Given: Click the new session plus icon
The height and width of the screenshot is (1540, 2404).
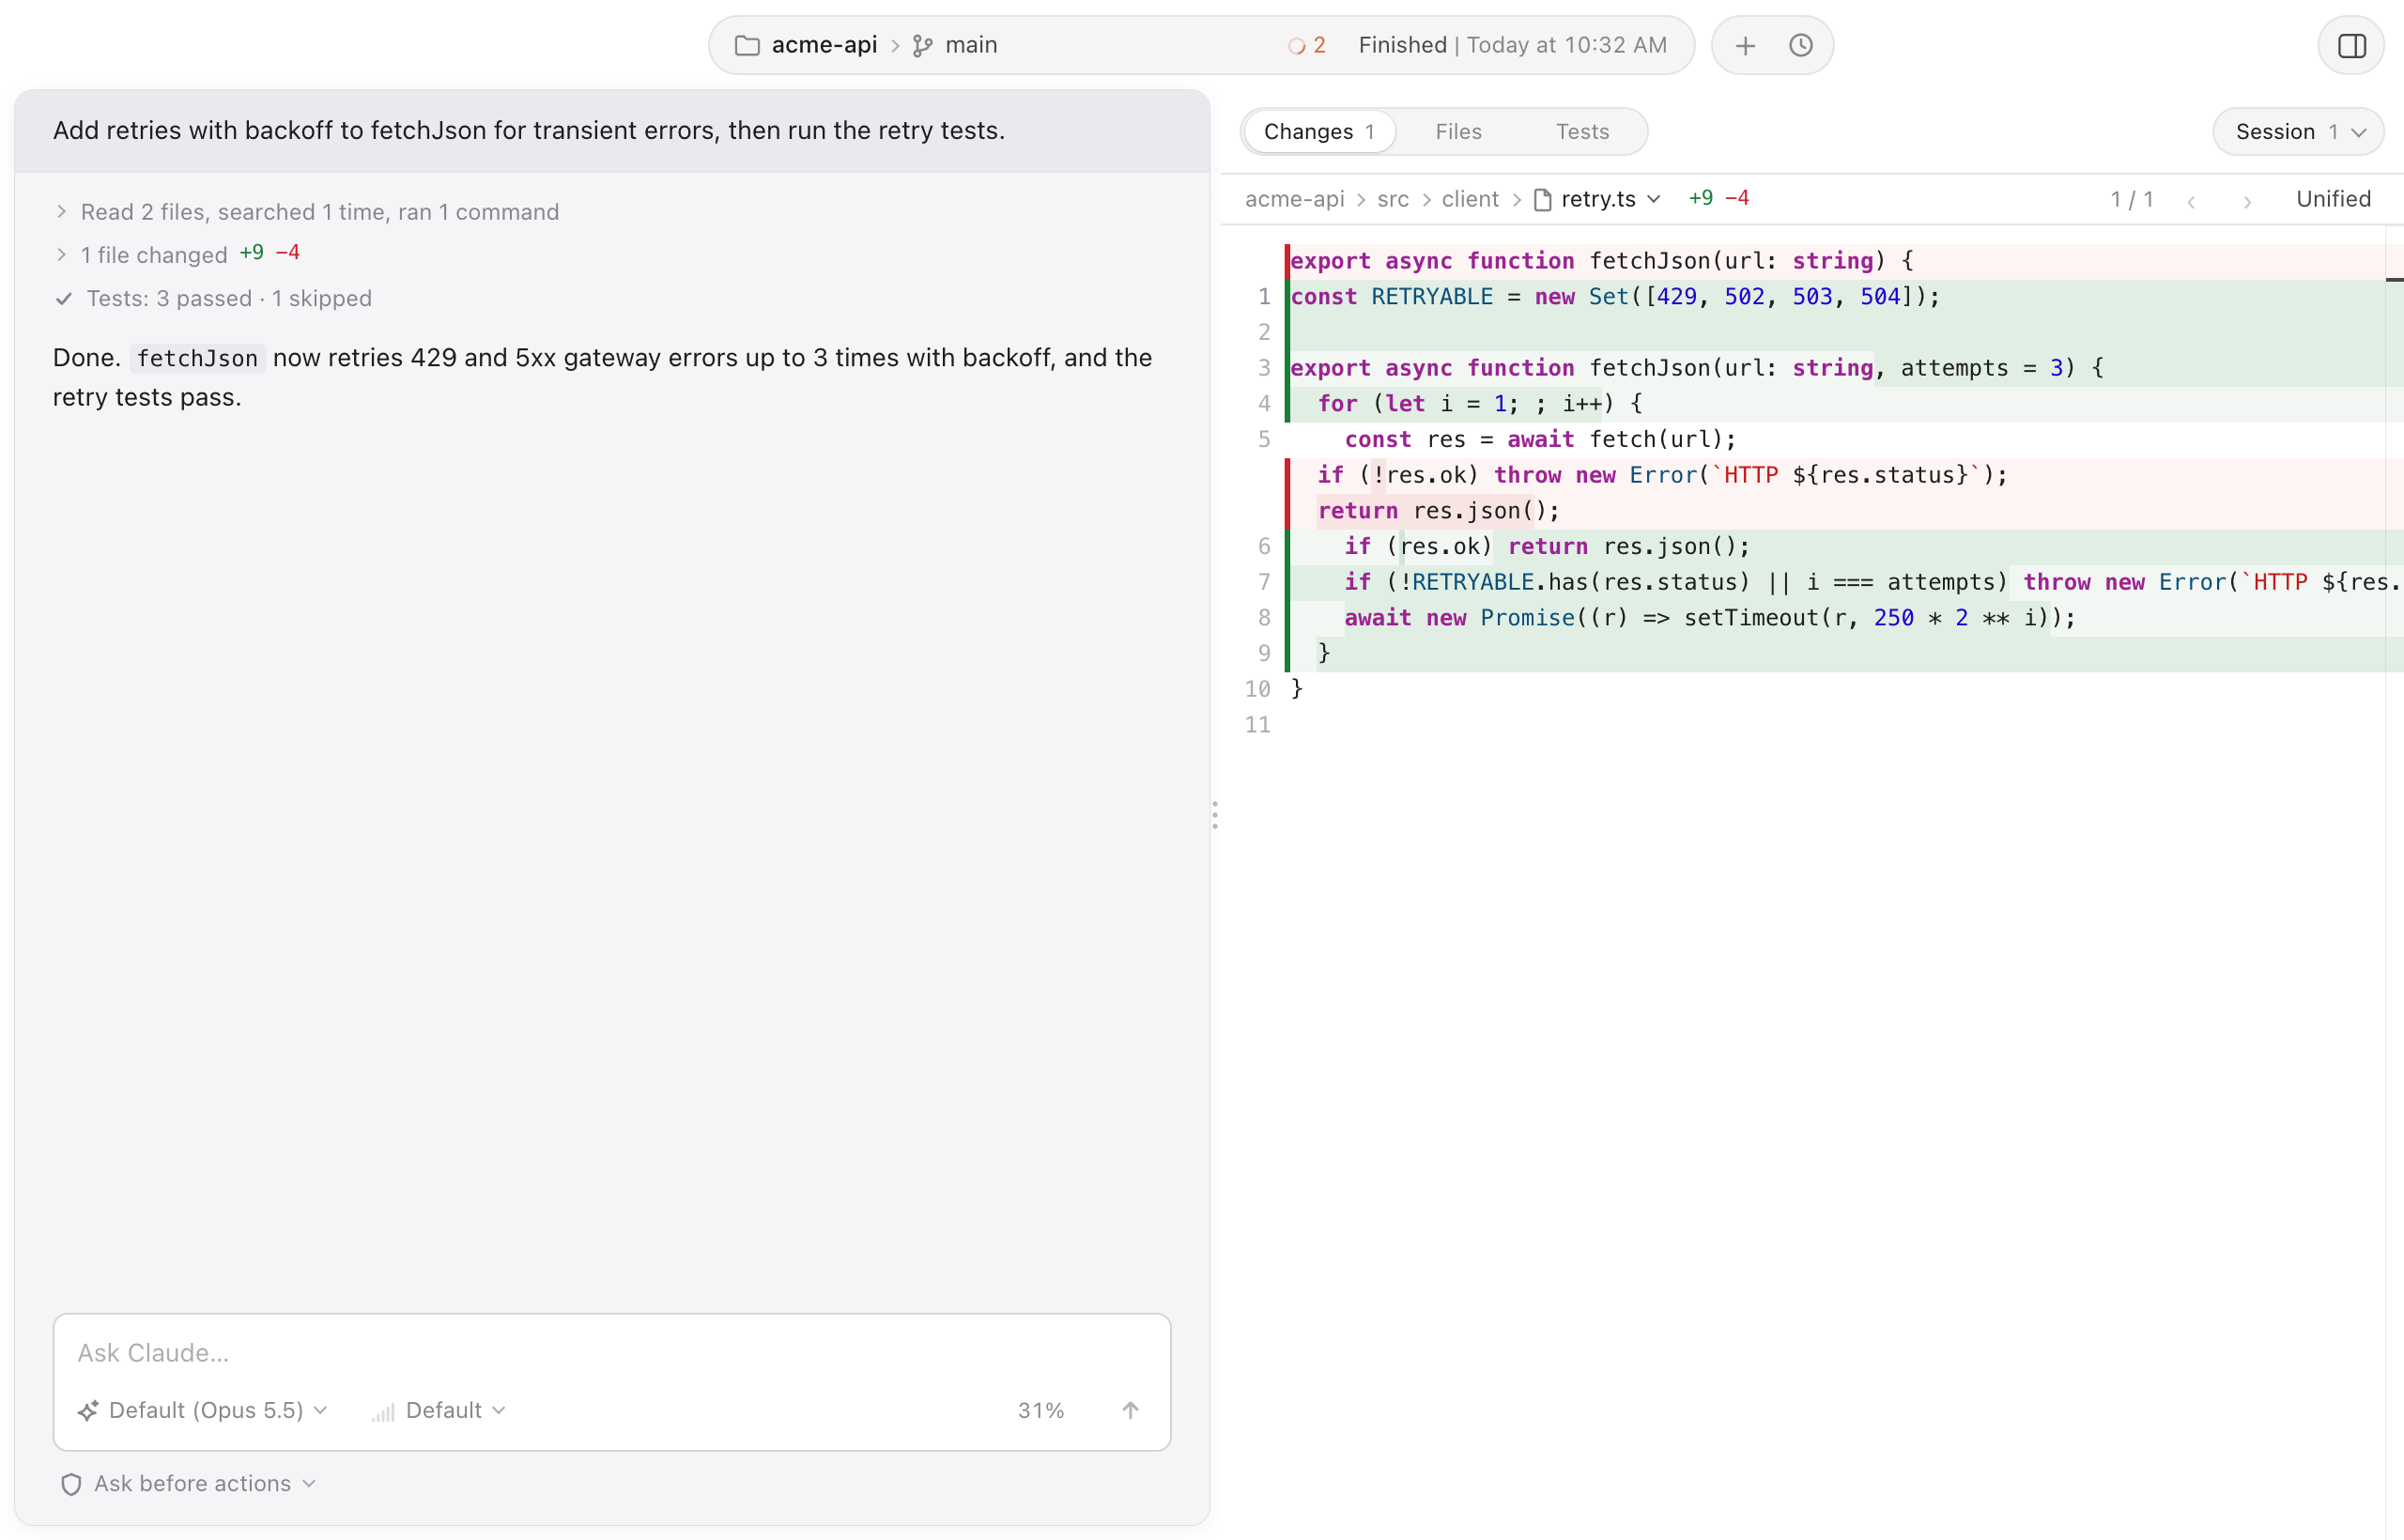Looking at the screenshot, I should (1745, 46).
